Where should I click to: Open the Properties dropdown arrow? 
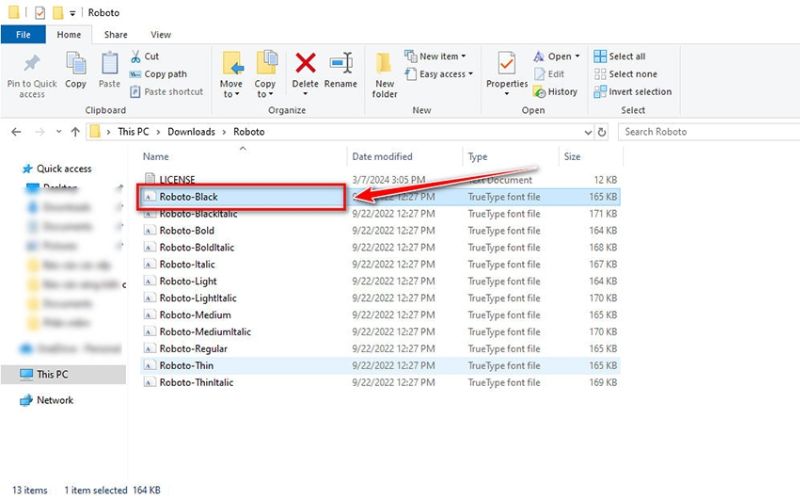coord(507,94)
